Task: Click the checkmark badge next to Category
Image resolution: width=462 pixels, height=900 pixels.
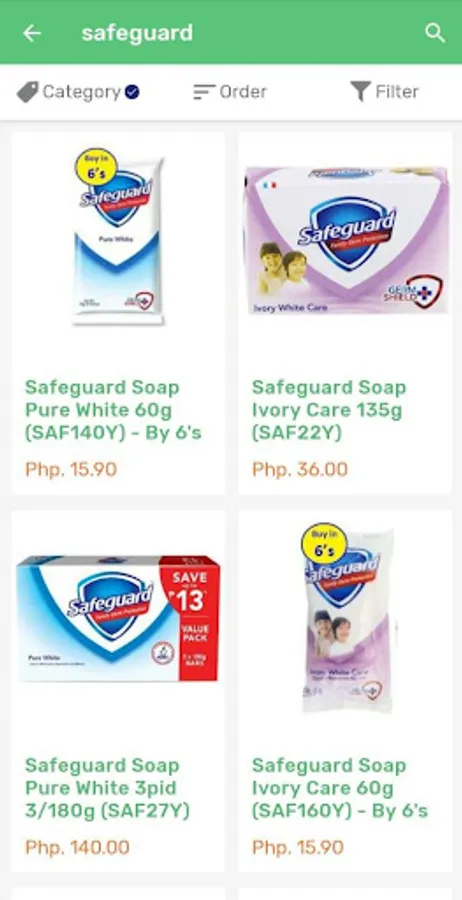Action: [133, 91]
